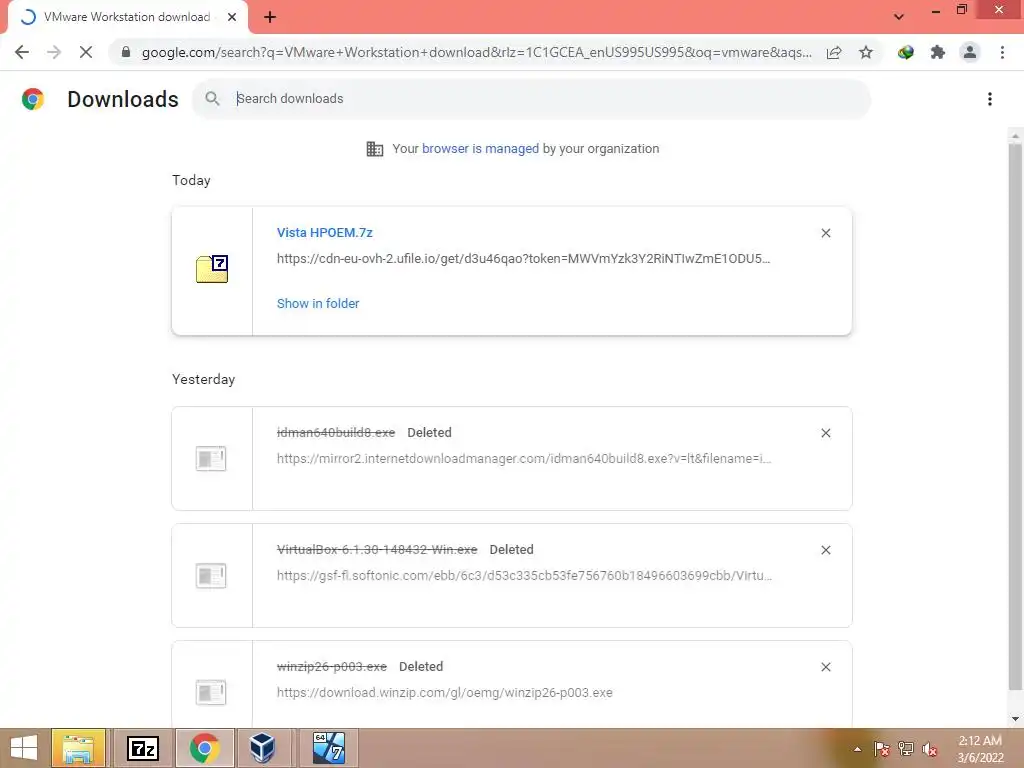The width and height of the screenshot is (1024, 768).
Task: Click the page vertical scrollbar
Action: pos(1015,418)
